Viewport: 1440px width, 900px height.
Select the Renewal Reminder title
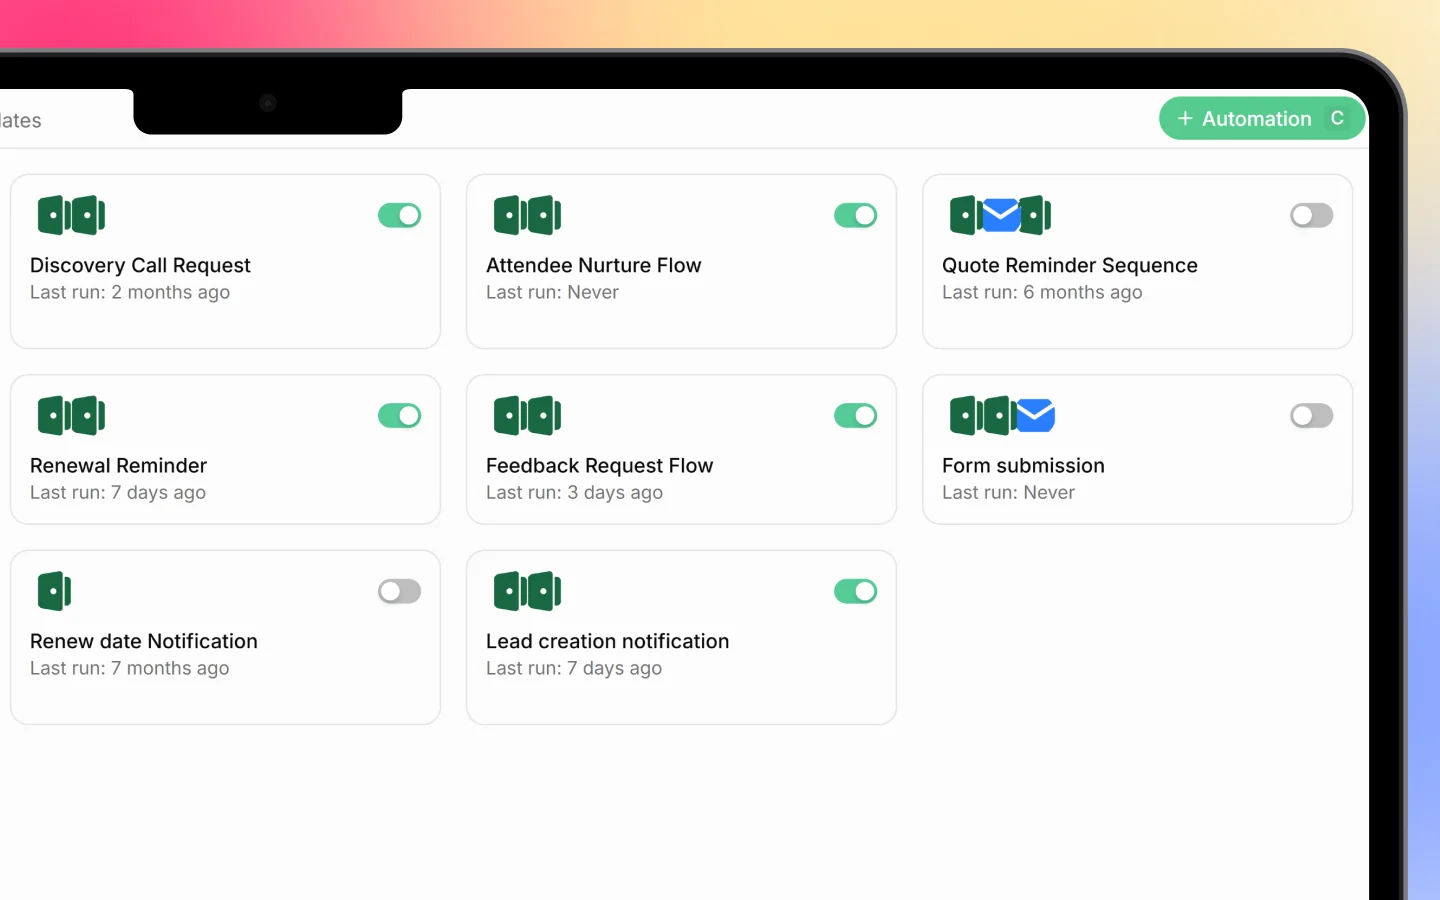[x=118, y=465]
